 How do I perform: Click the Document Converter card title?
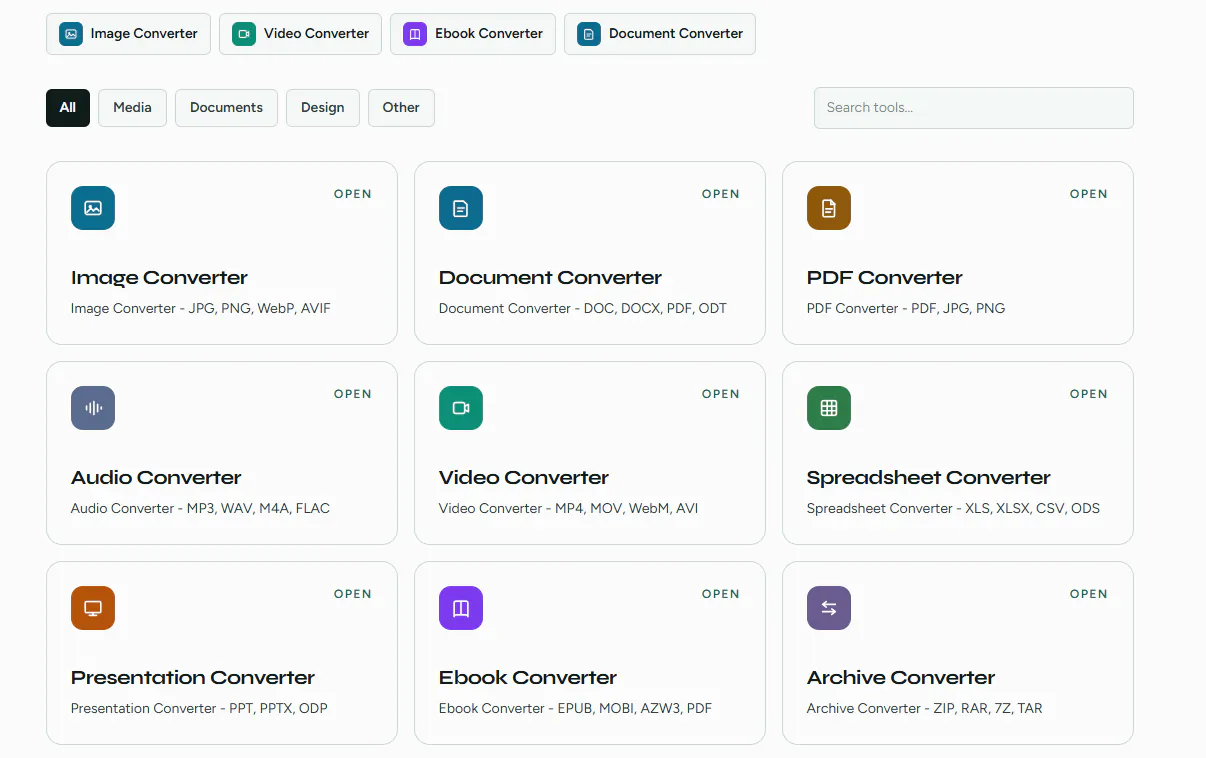[550, 278]
